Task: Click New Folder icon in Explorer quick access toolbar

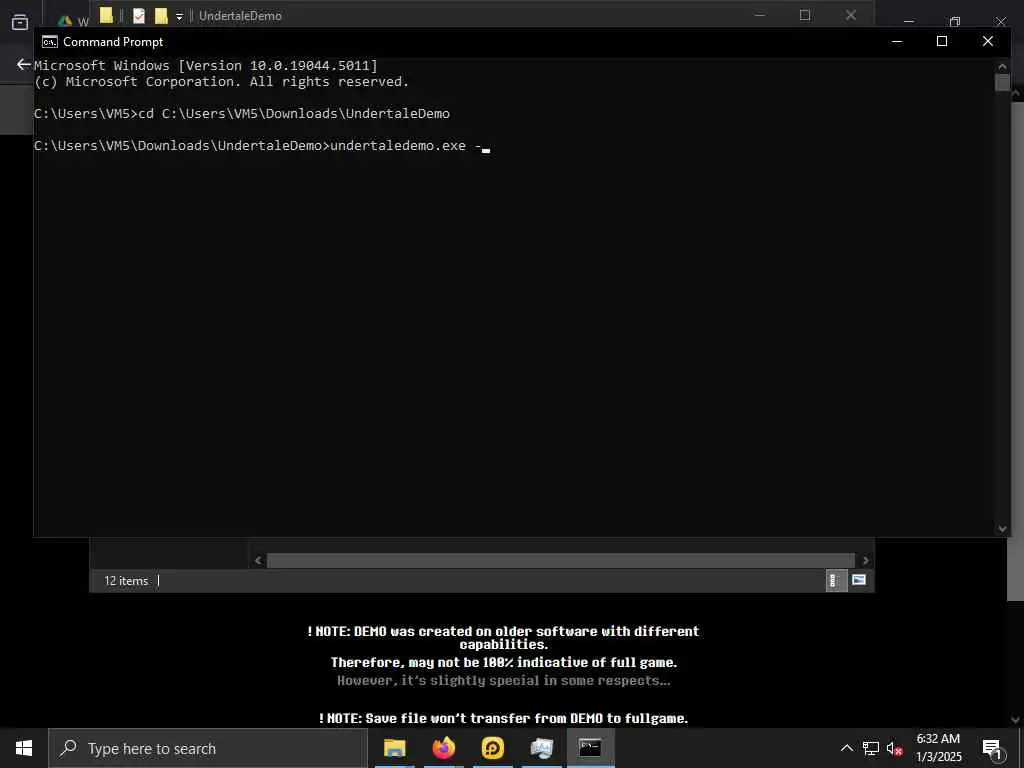Action: (161, 16)
